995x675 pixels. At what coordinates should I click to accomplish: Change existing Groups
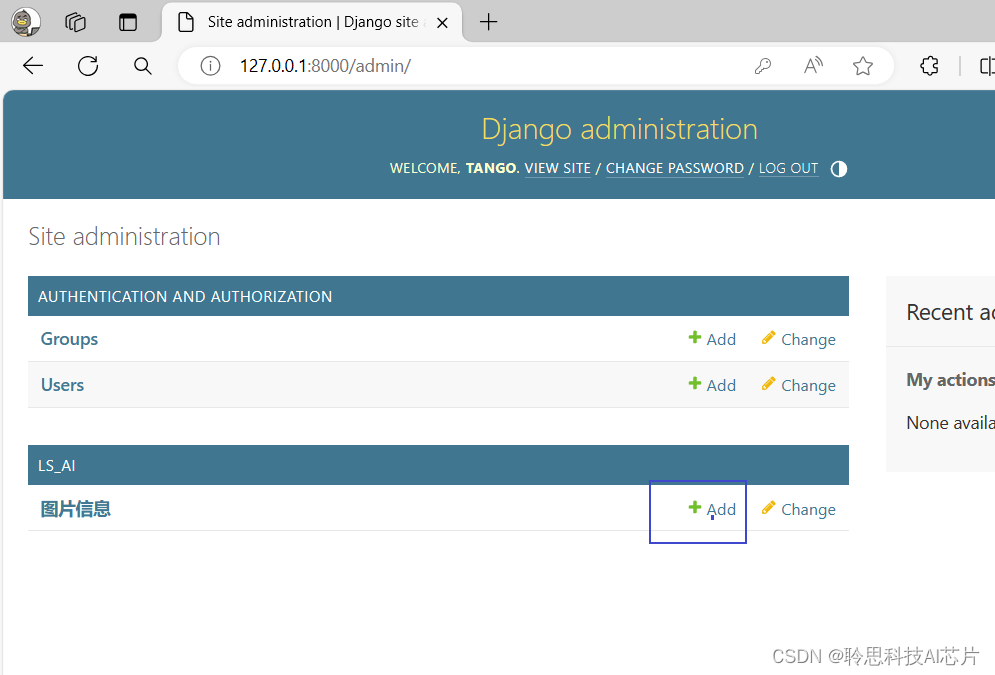pyautogui.click(x=798, y=339)
